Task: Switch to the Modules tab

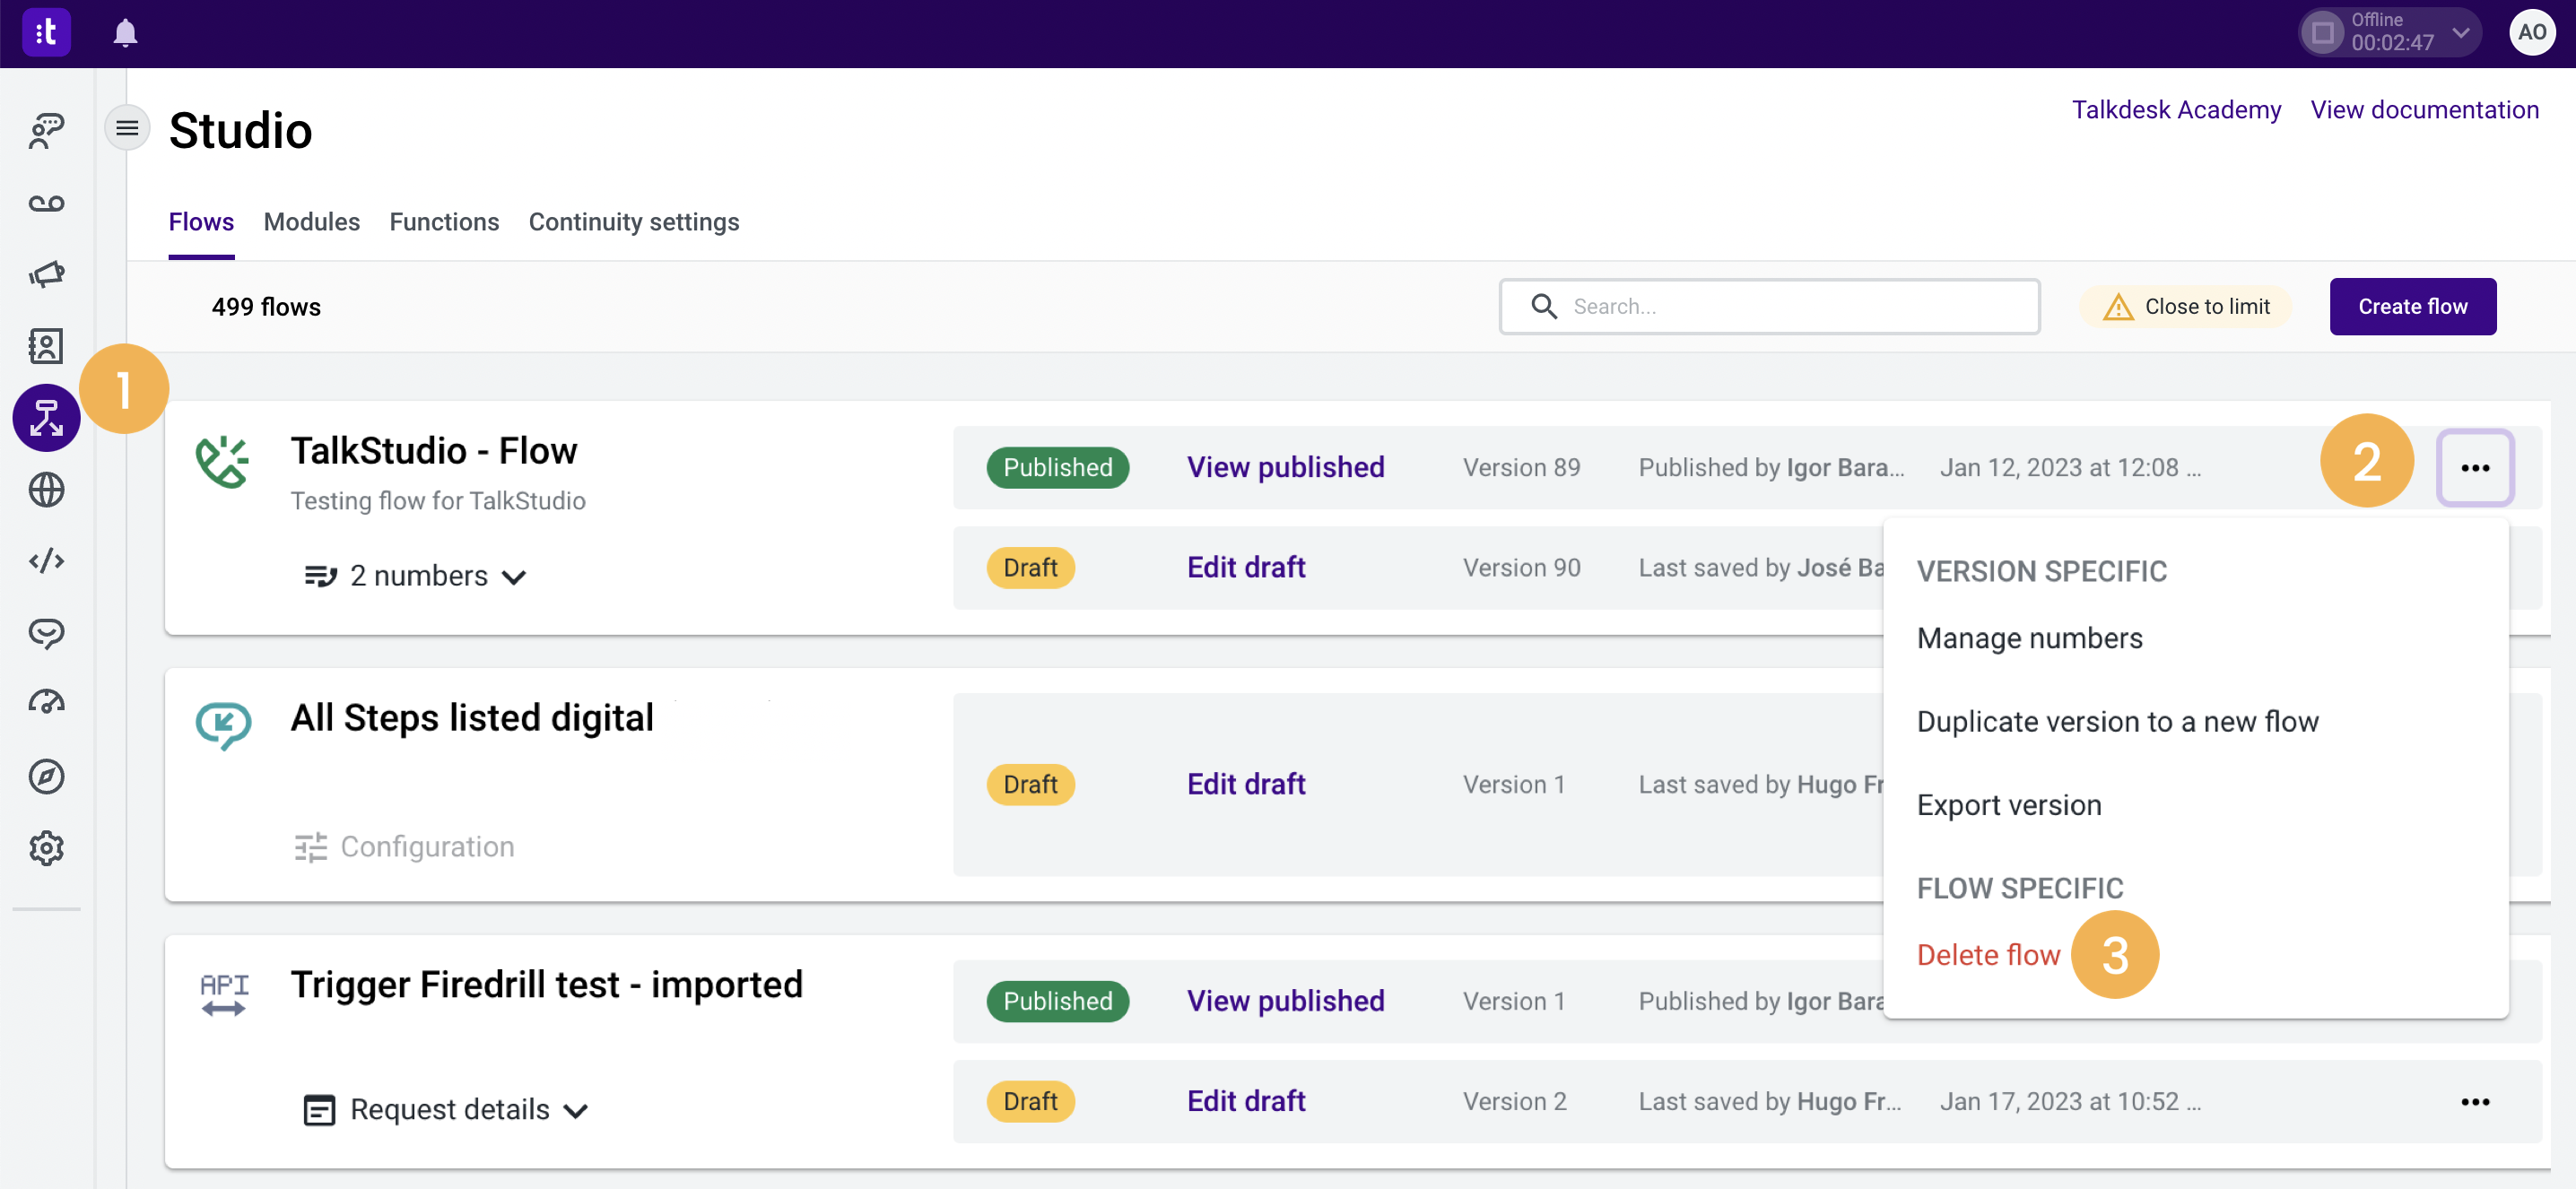Action: coord(311,222)
